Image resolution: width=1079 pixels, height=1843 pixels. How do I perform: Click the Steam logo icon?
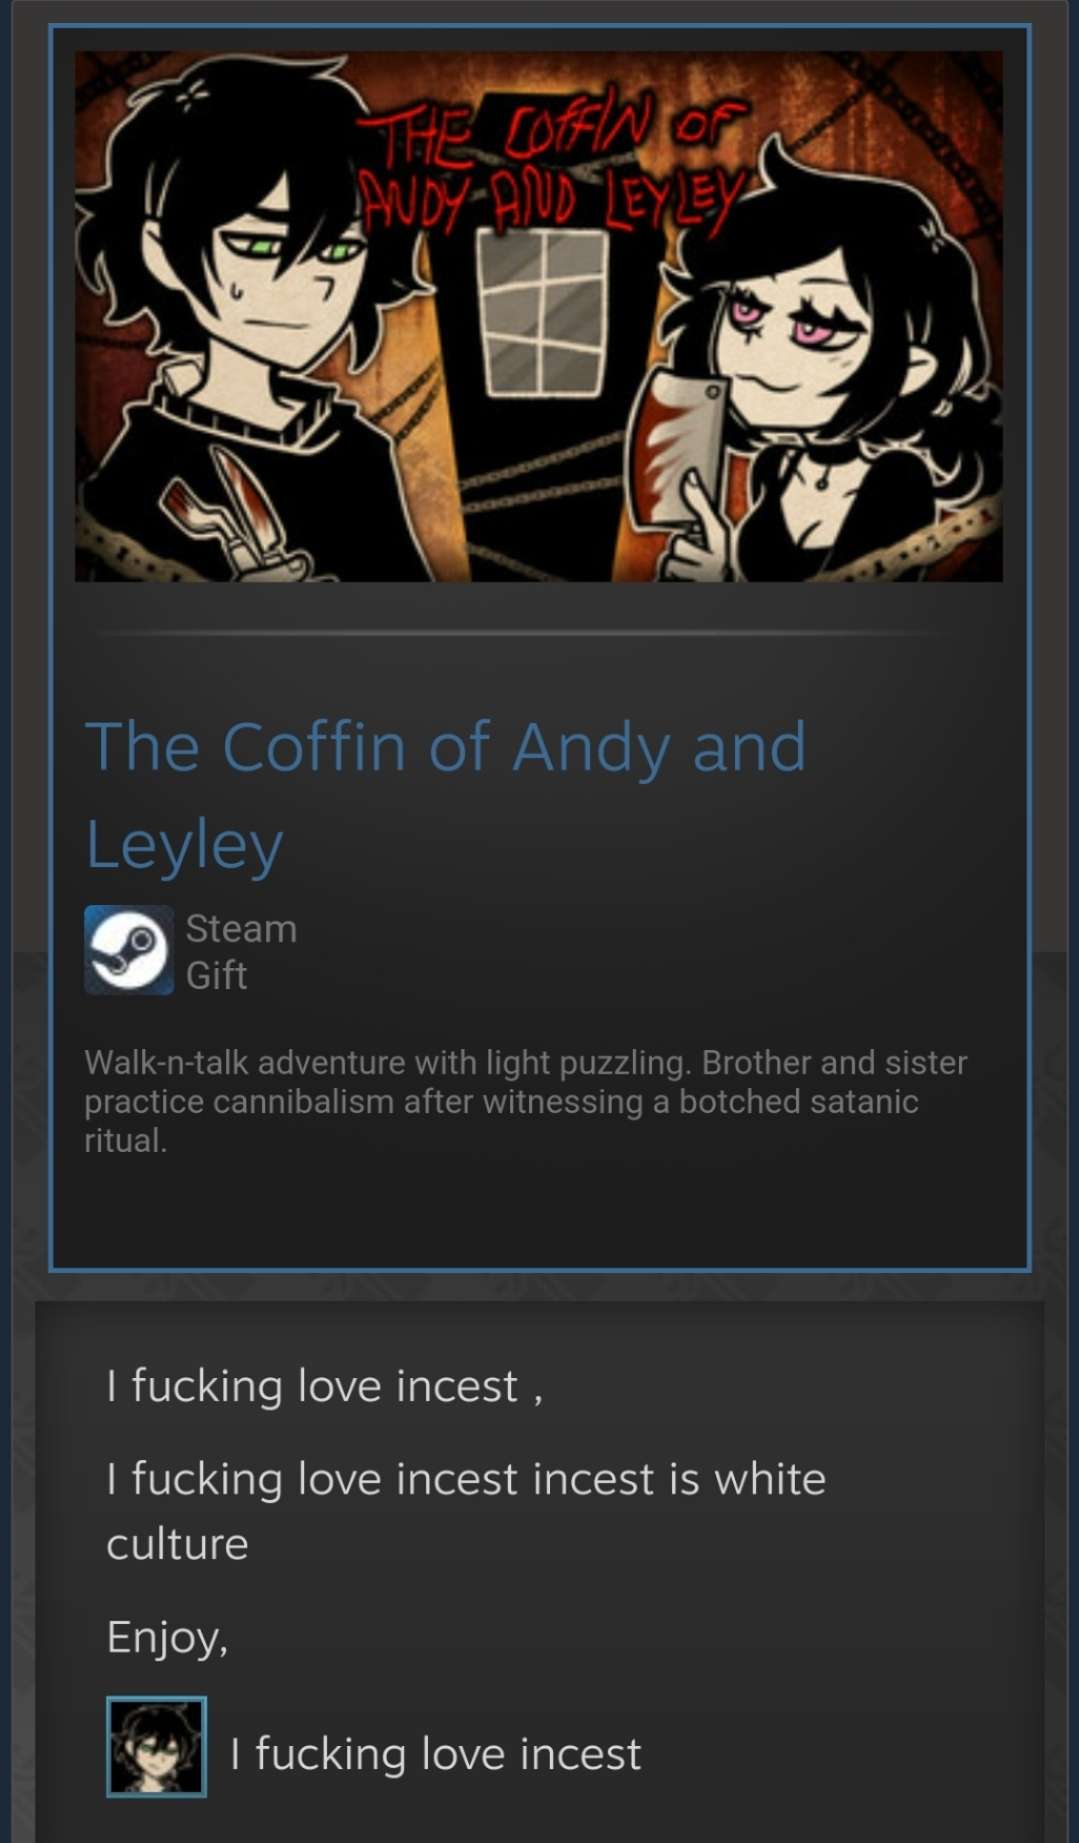[129, 950]
